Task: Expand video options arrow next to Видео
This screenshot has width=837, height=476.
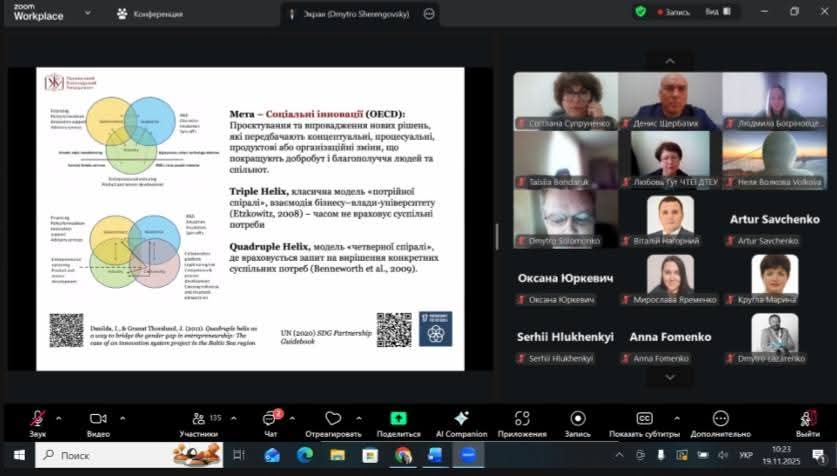Action: point(122,418)
